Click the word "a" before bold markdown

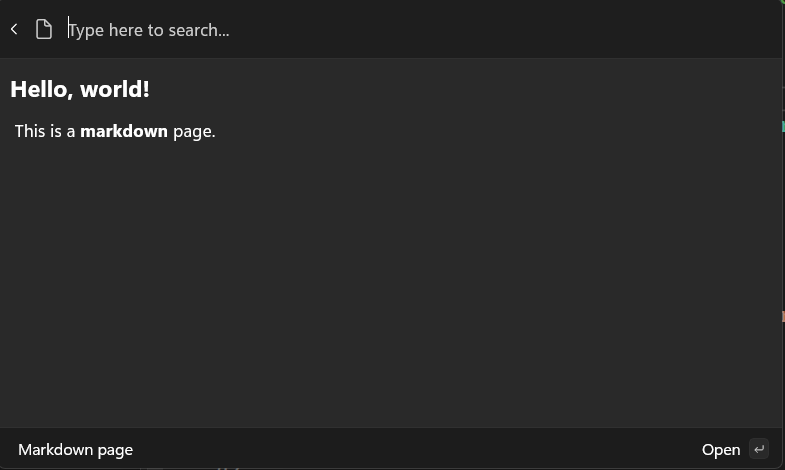point(71,131)
